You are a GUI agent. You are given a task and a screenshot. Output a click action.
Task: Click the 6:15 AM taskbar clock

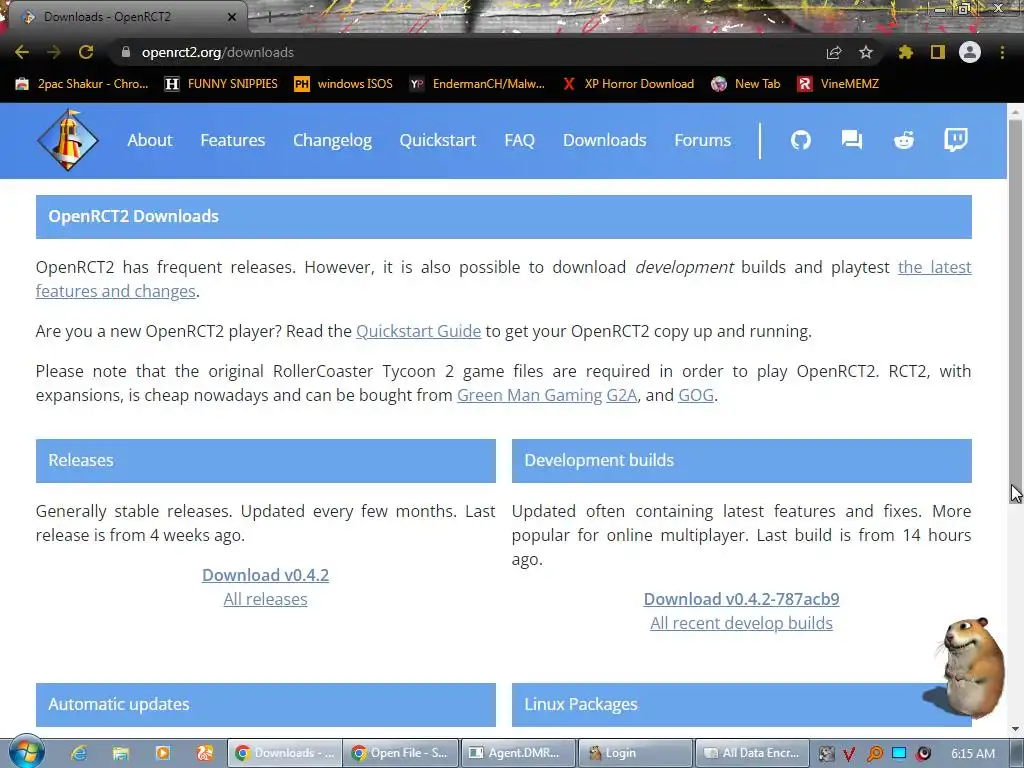pos(973,754)
